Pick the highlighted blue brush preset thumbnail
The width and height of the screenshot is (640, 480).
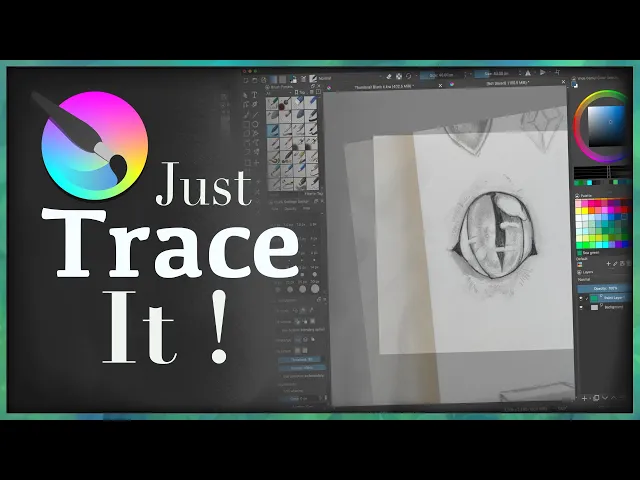coord(273,131)
